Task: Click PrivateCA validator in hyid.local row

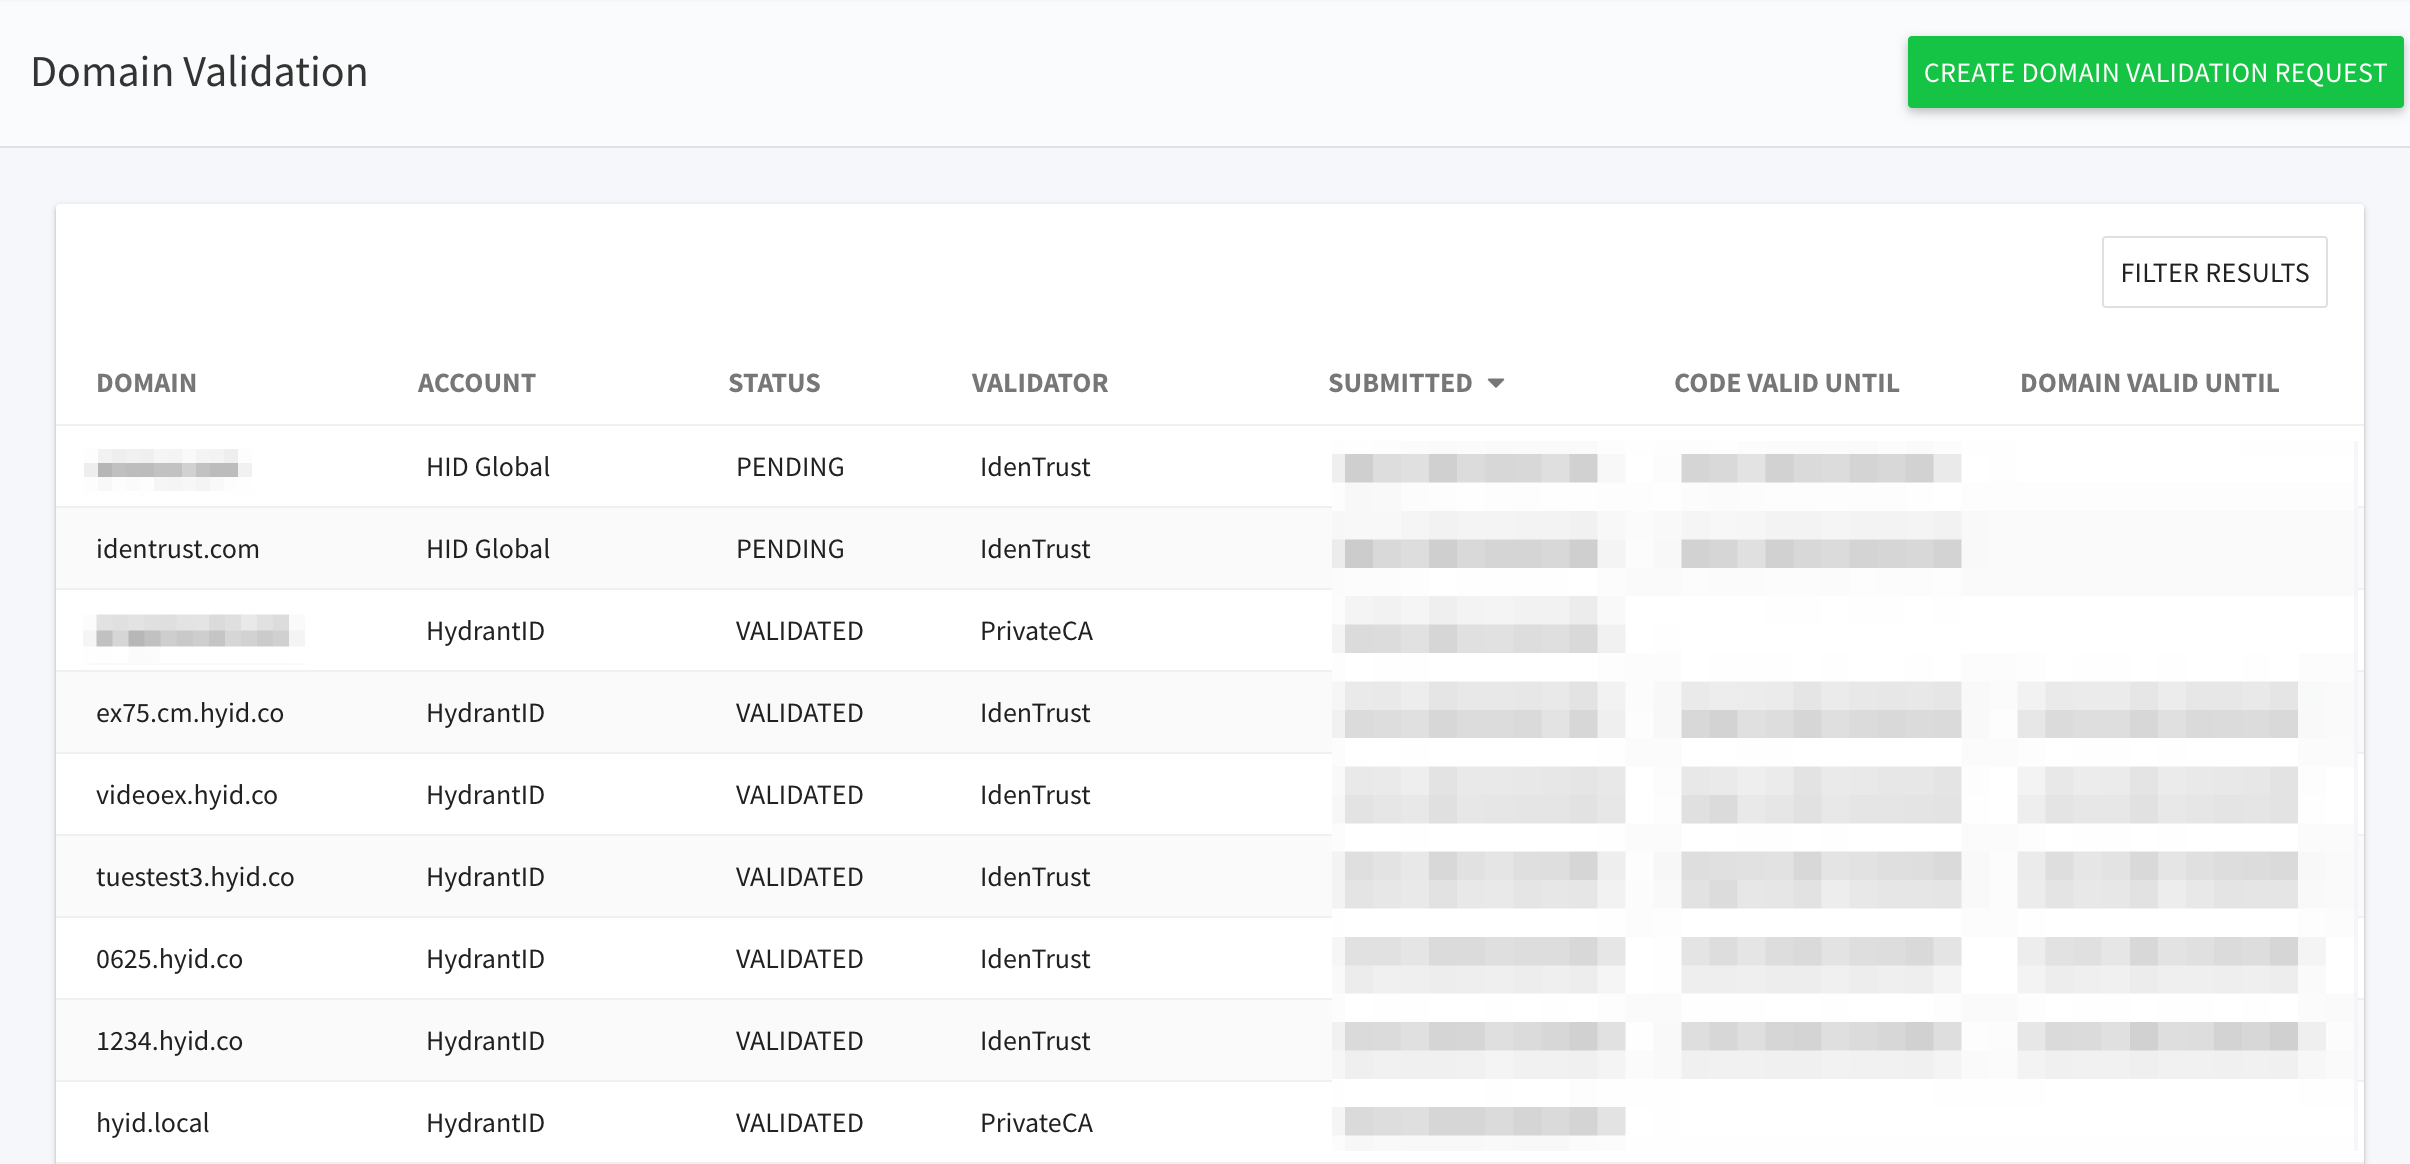Action: coord(1036,1123)
